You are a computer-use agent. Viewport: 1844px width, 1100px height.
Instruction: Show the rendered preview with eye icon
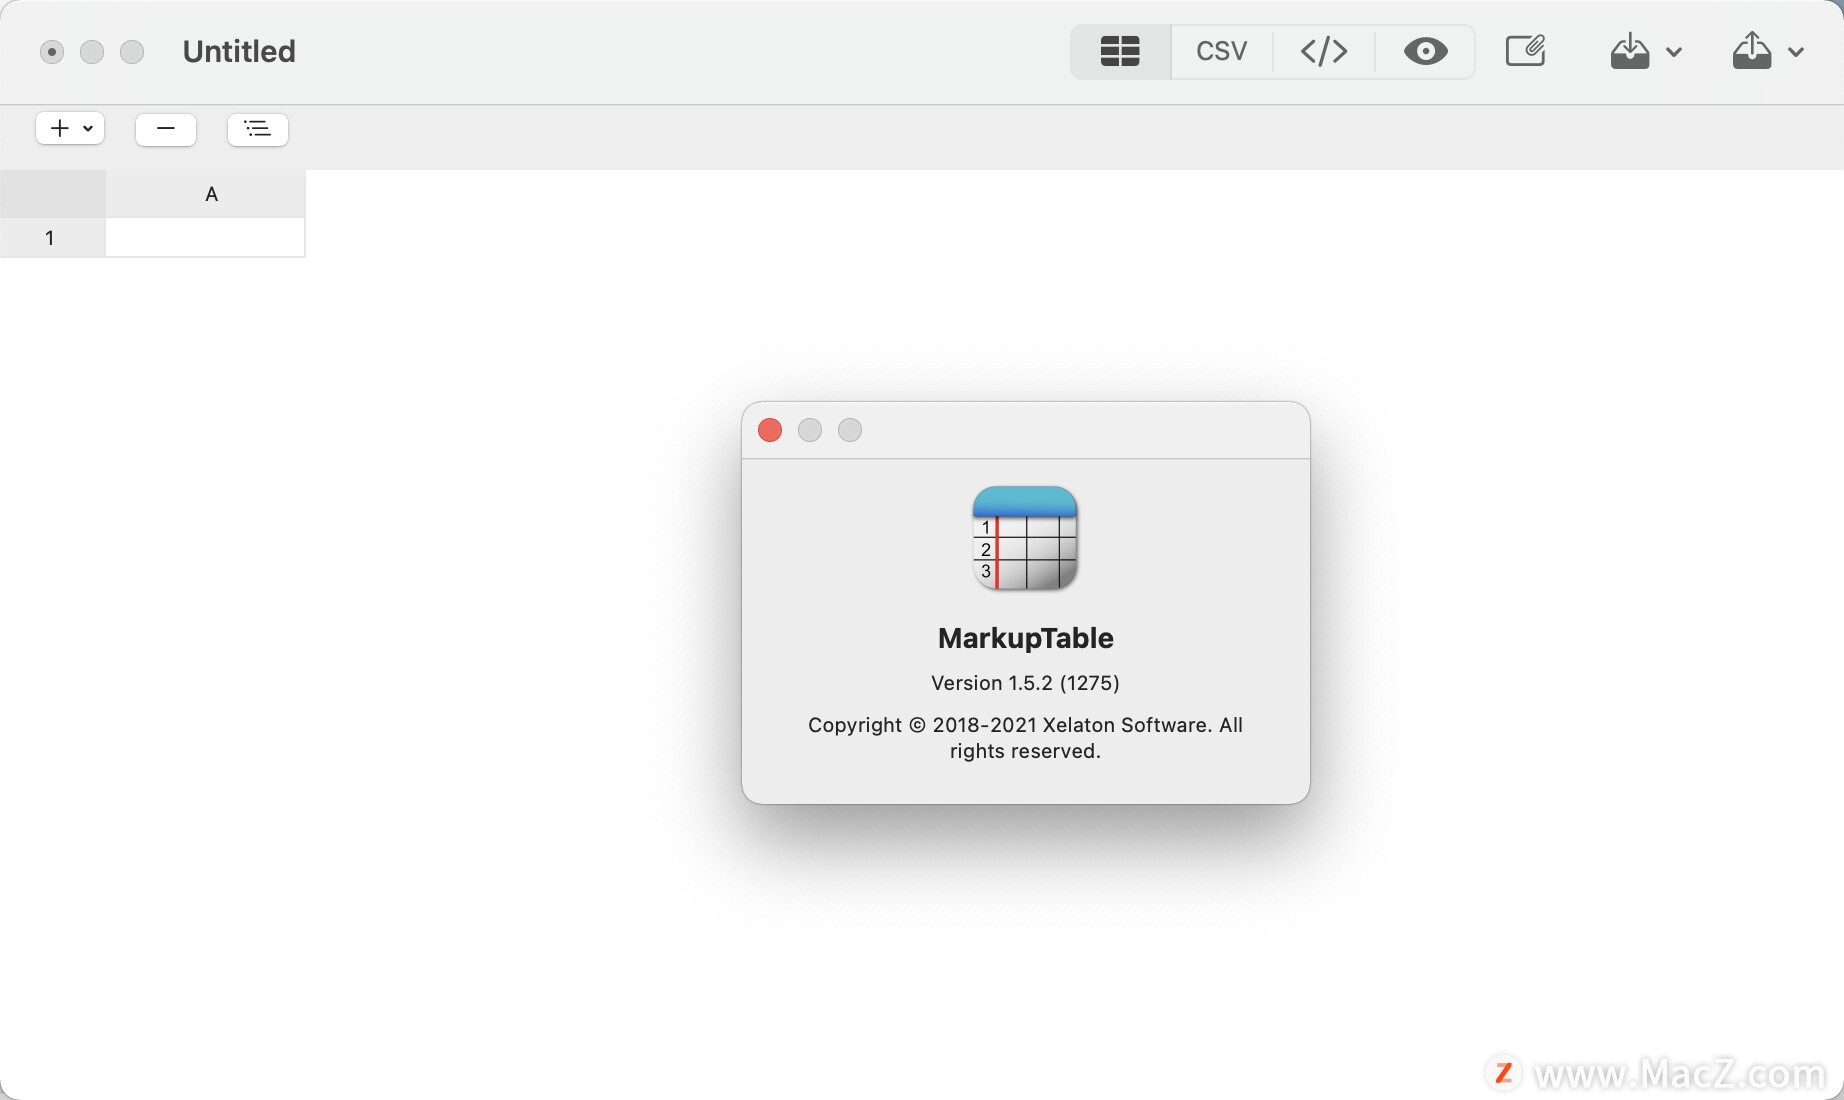tap(1424, 51)
